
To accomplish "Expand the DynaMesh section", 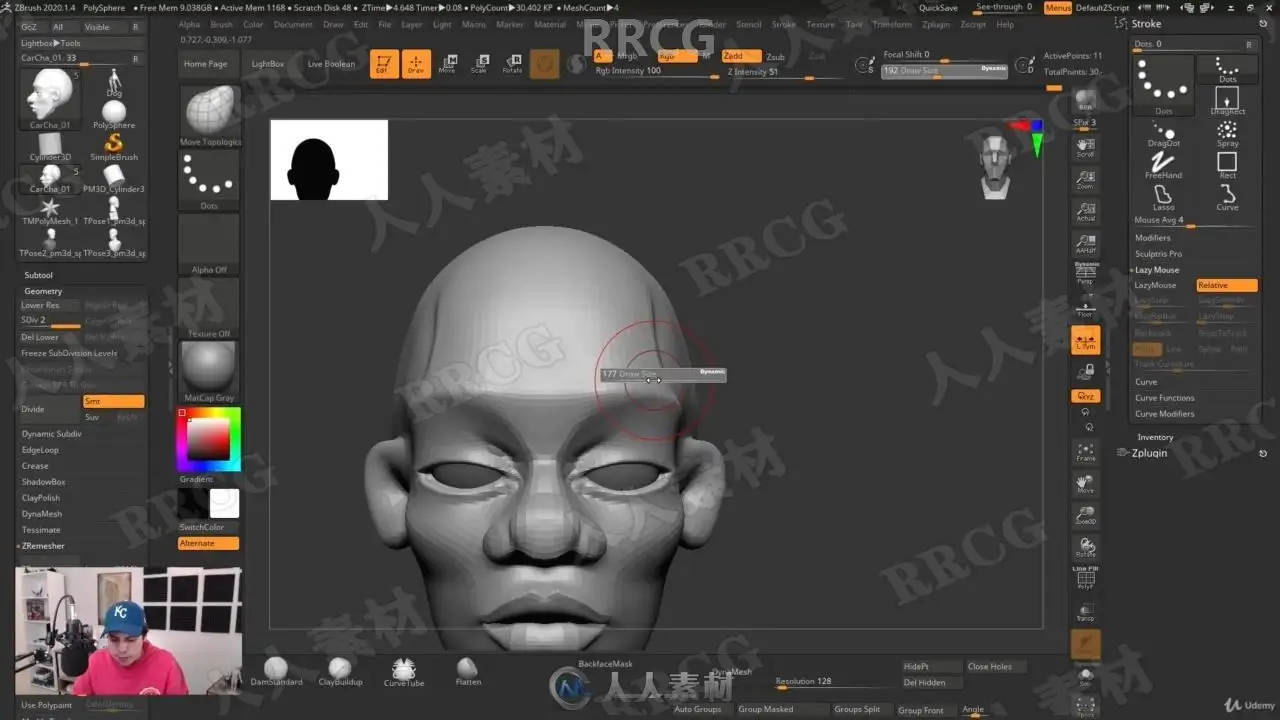I will pos(42,514).
